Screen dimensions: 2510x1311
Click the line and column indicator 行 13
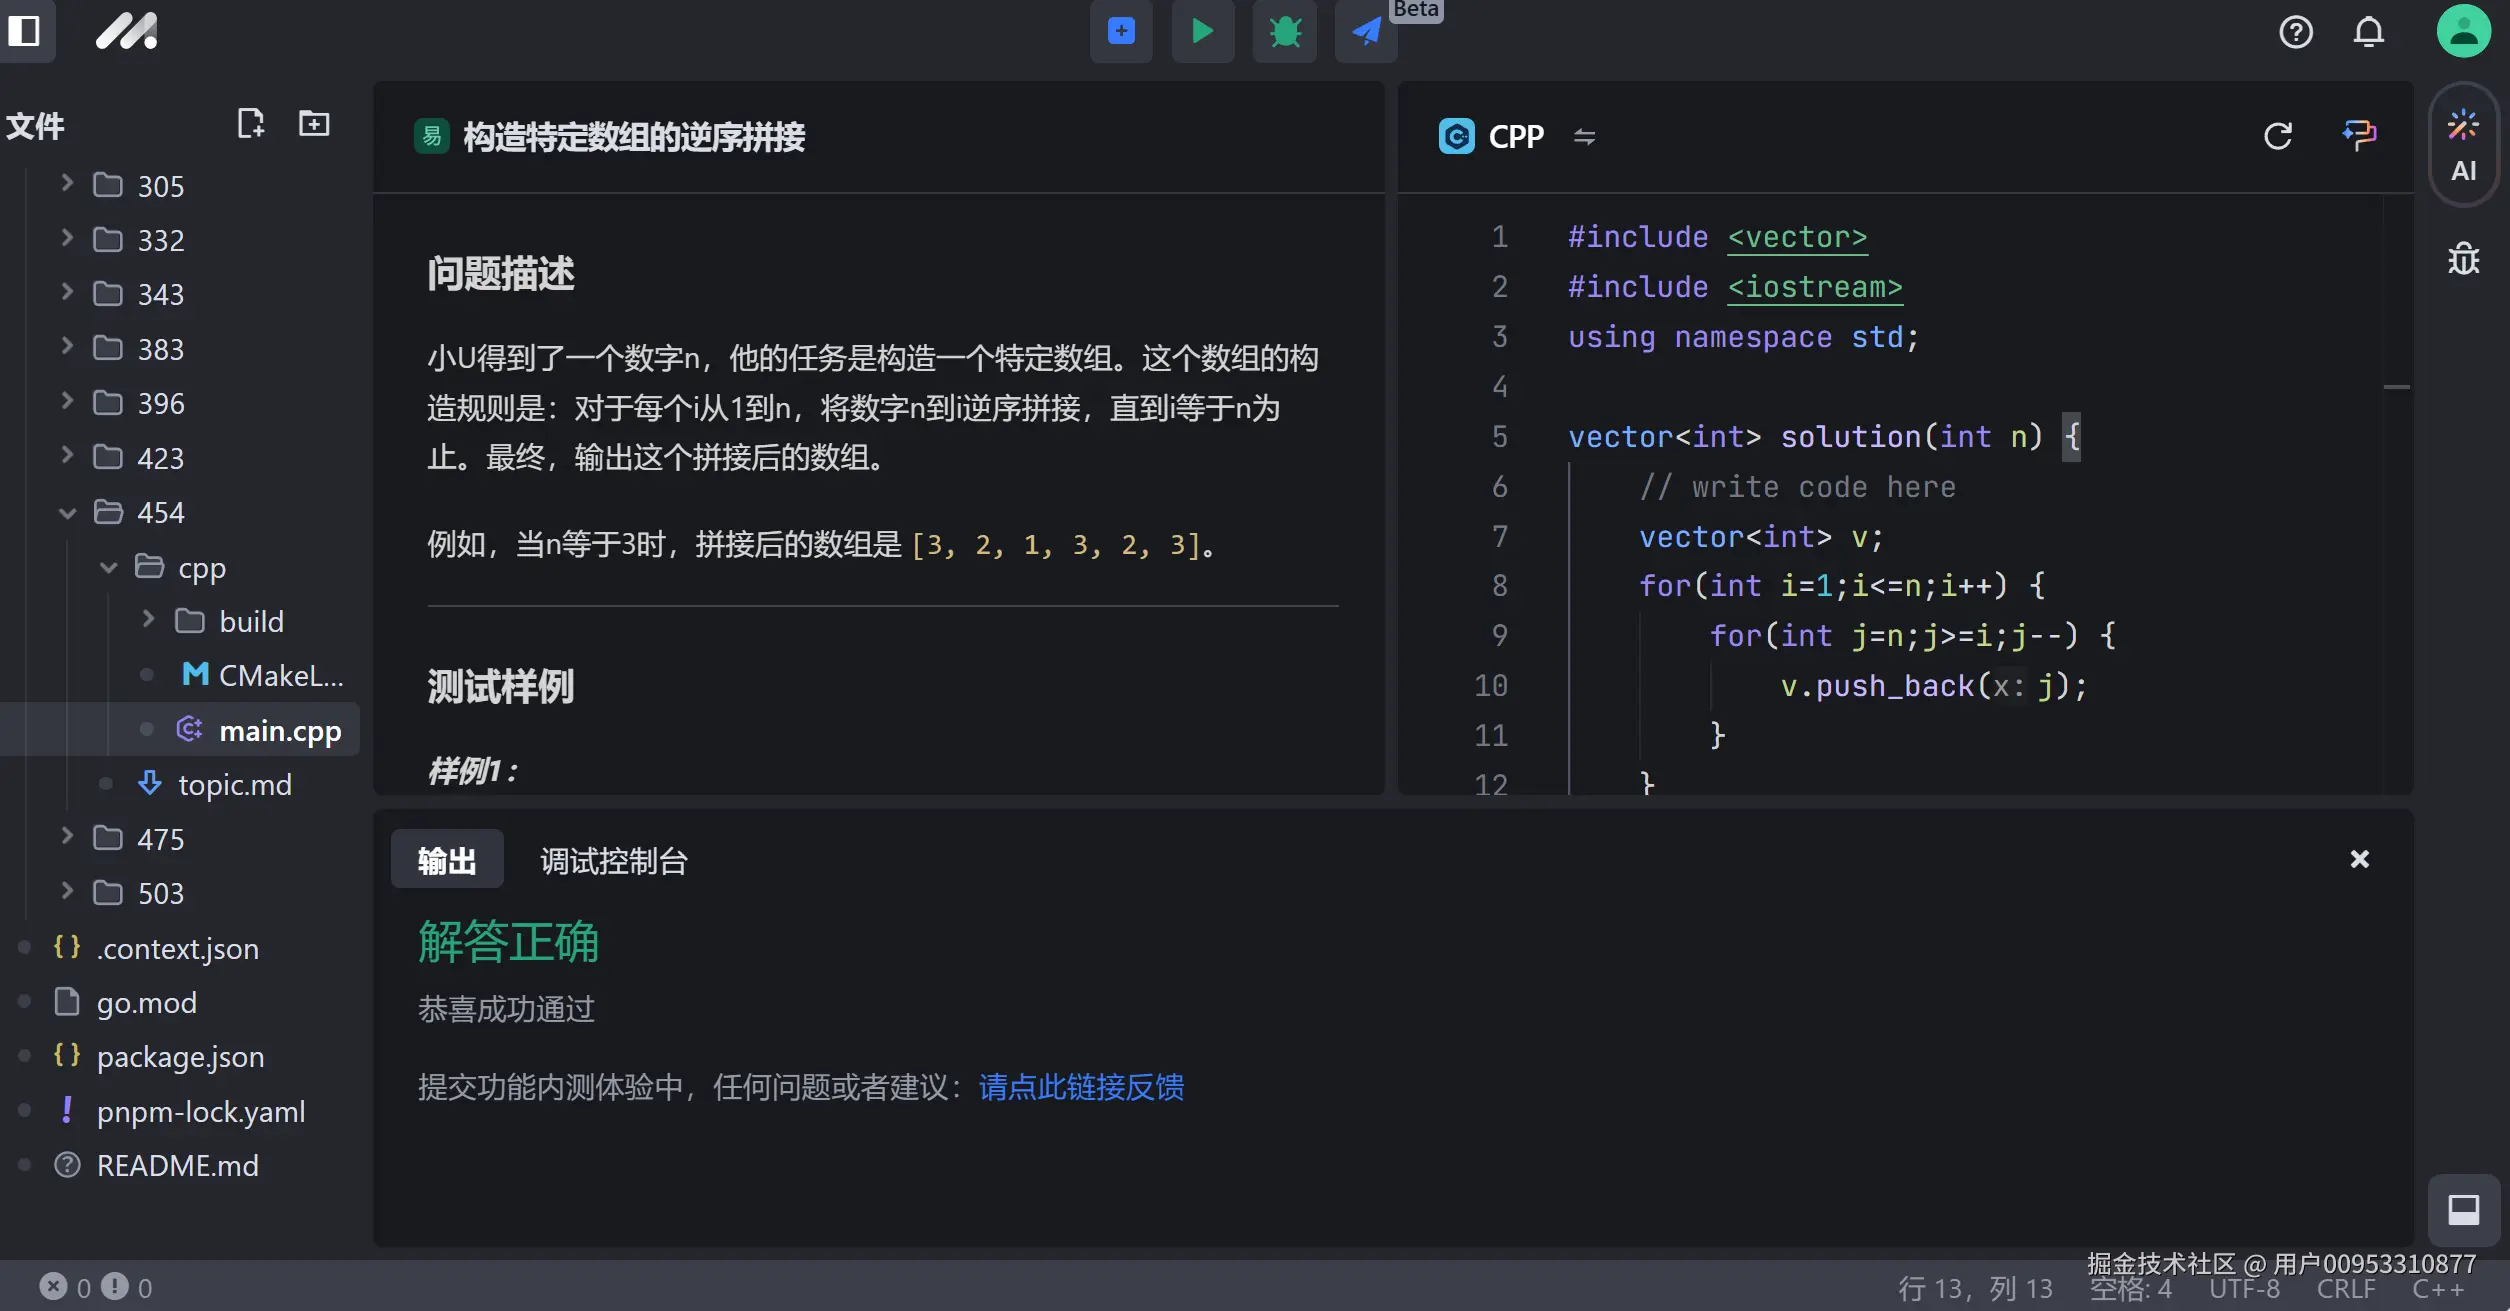(1975, 1288)
